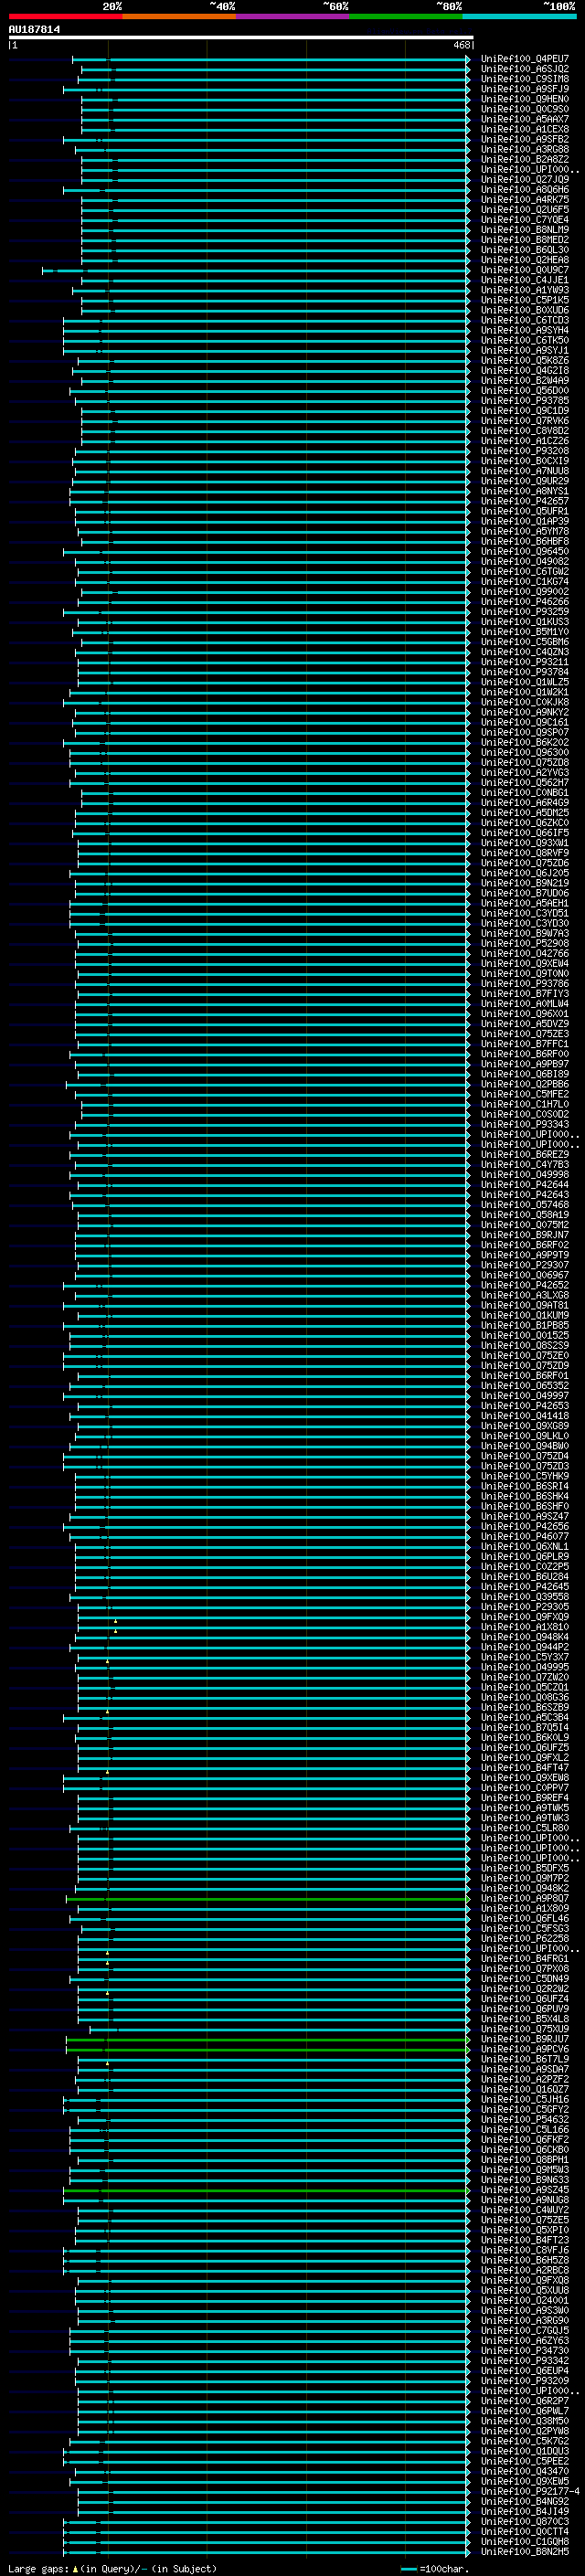The height and width of the screenshot is (2576, 585).
Task: Open hit UniRef100_A6SJQ2
Action: click(x=524, y=69)
